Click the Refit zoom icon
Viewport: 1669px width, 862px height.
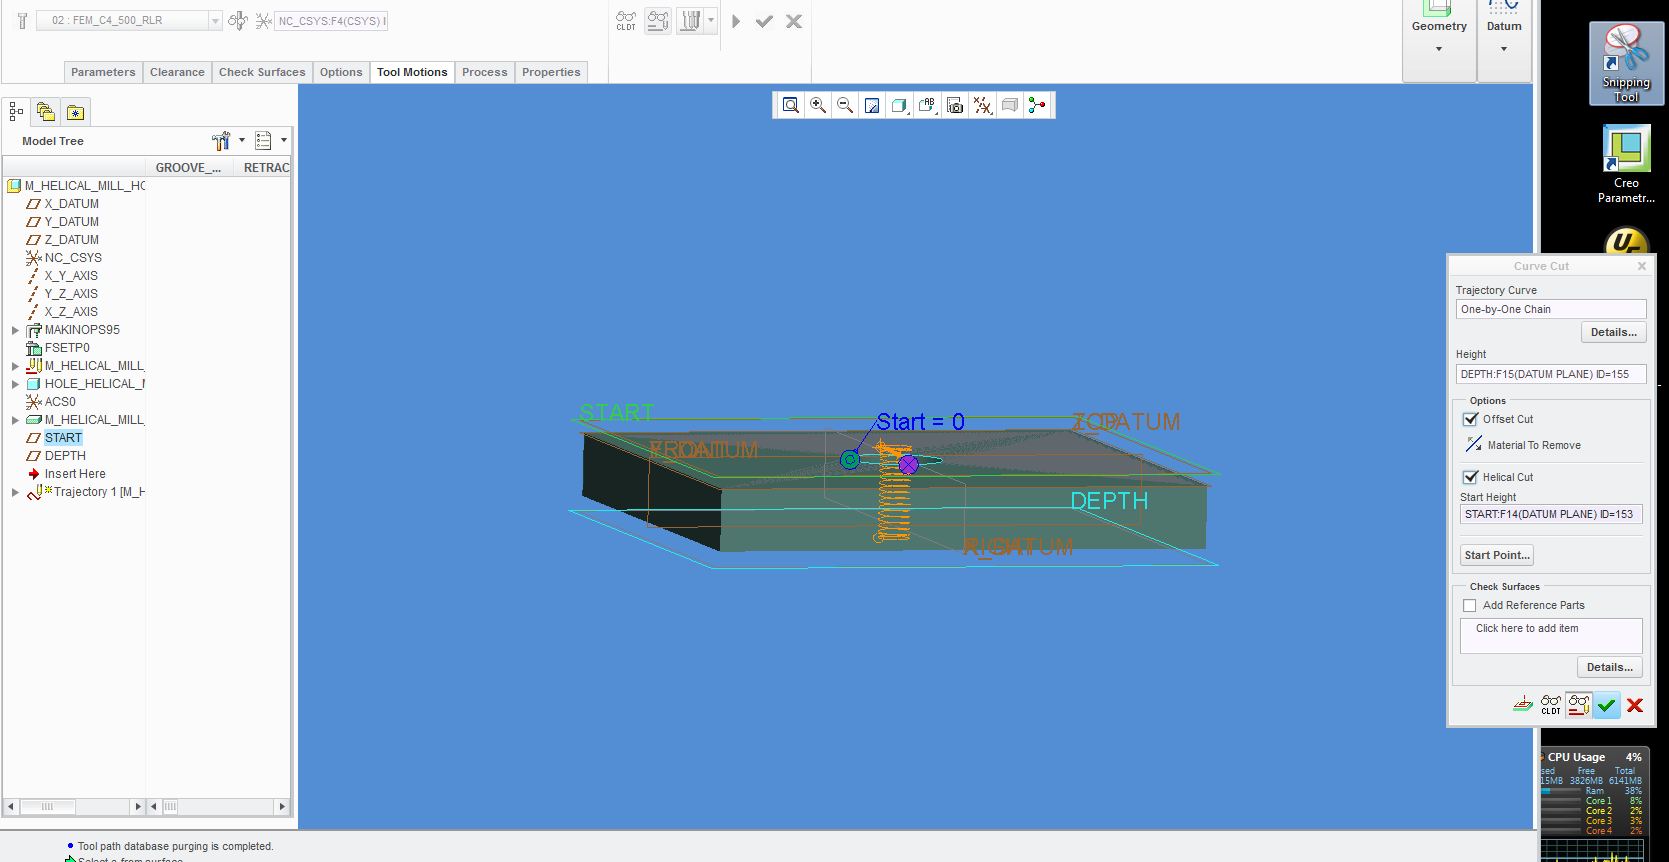pos(791,105)
